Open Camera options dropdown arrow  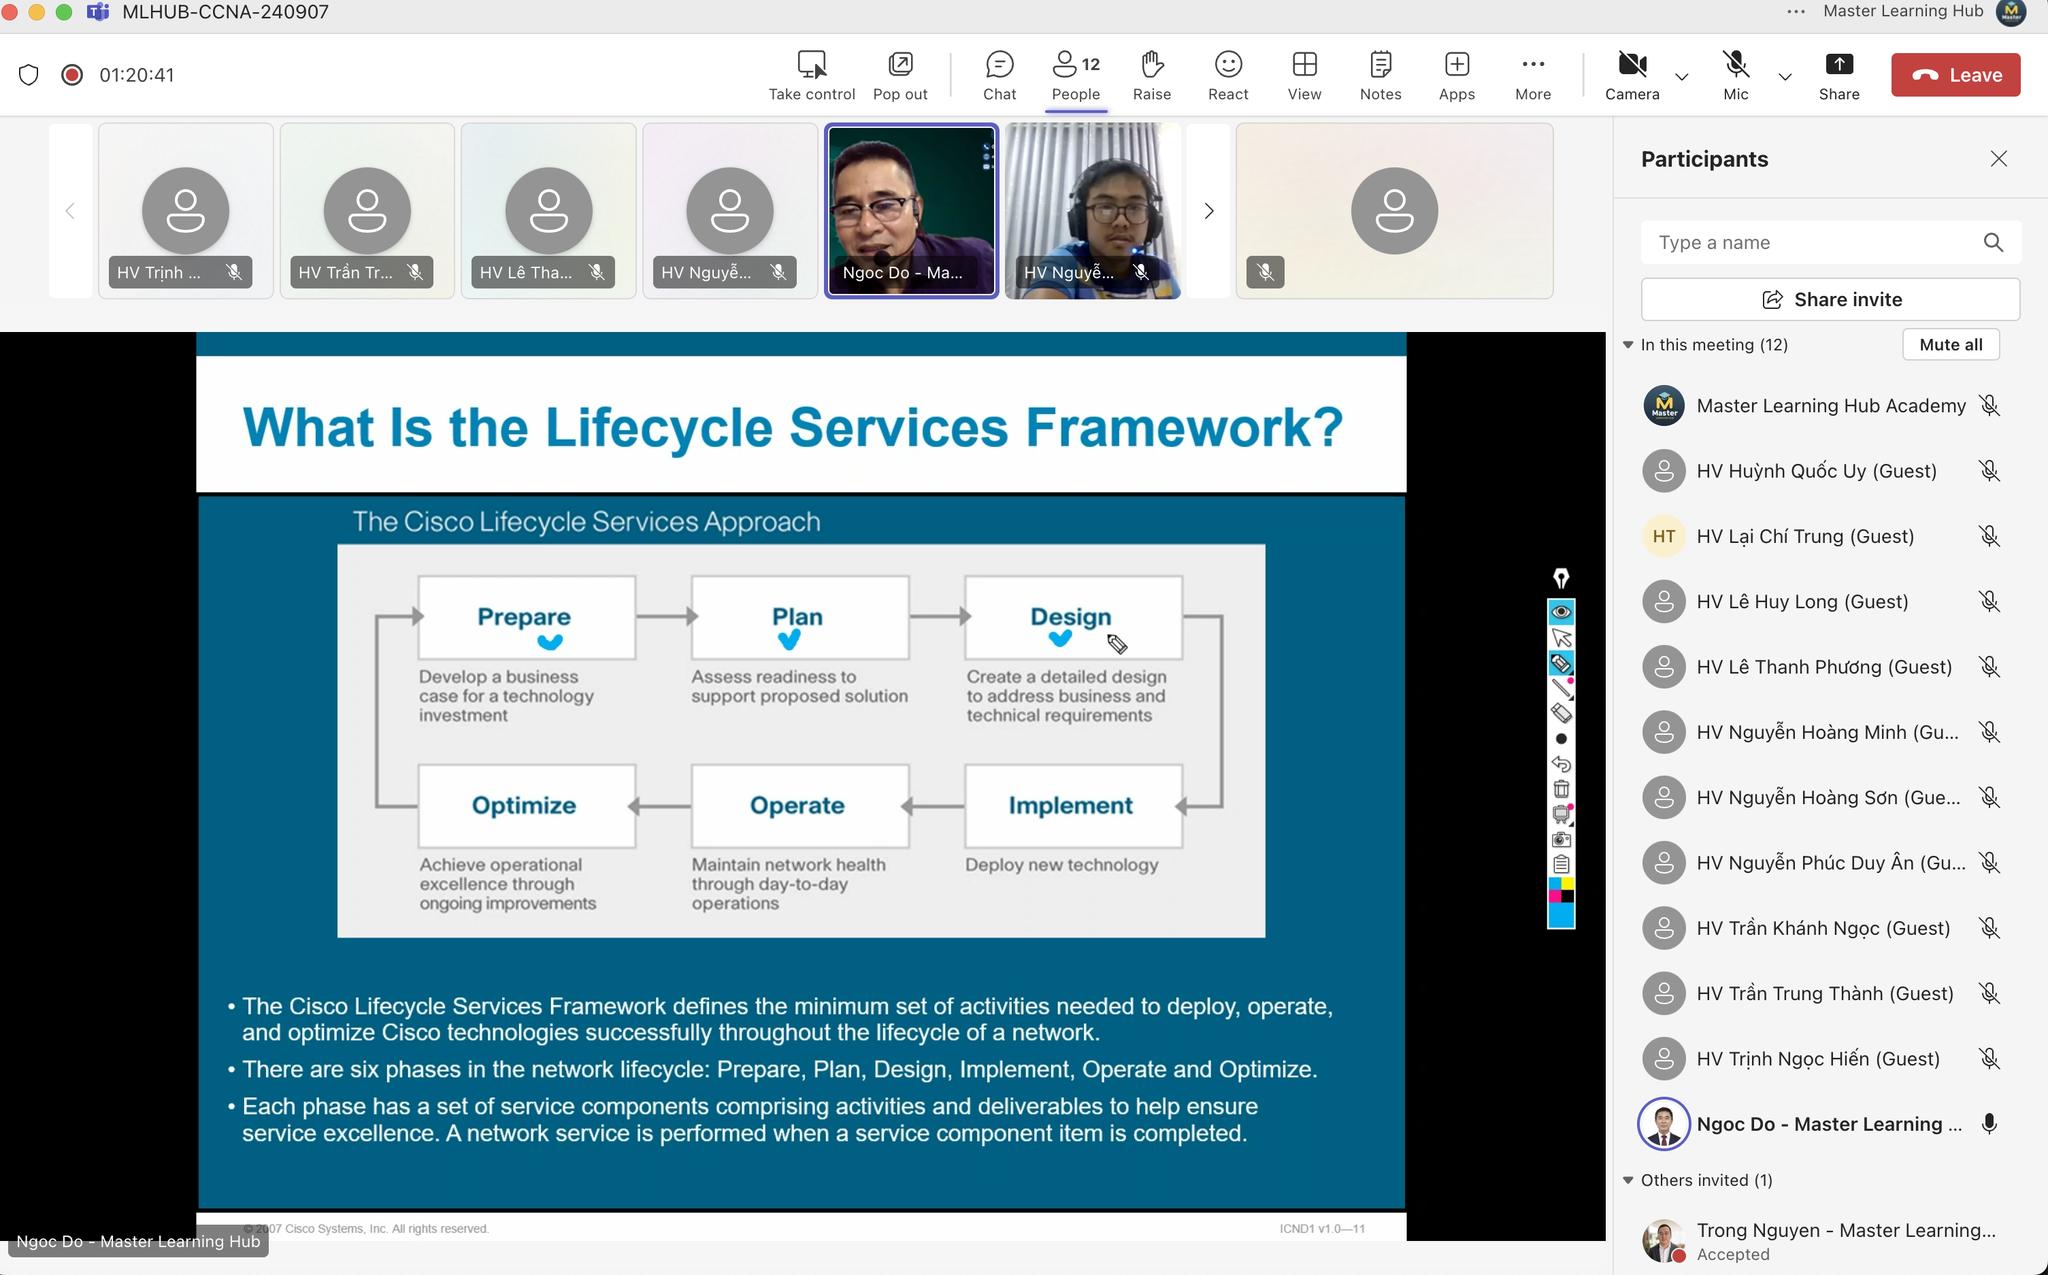click(1682, 76)
